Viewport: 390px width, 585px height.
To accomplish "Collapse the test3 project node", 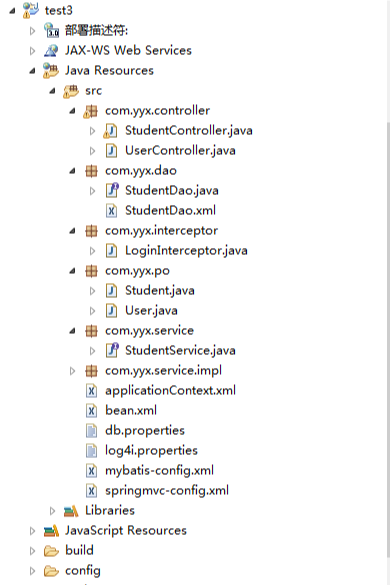I will click(12, 11).
